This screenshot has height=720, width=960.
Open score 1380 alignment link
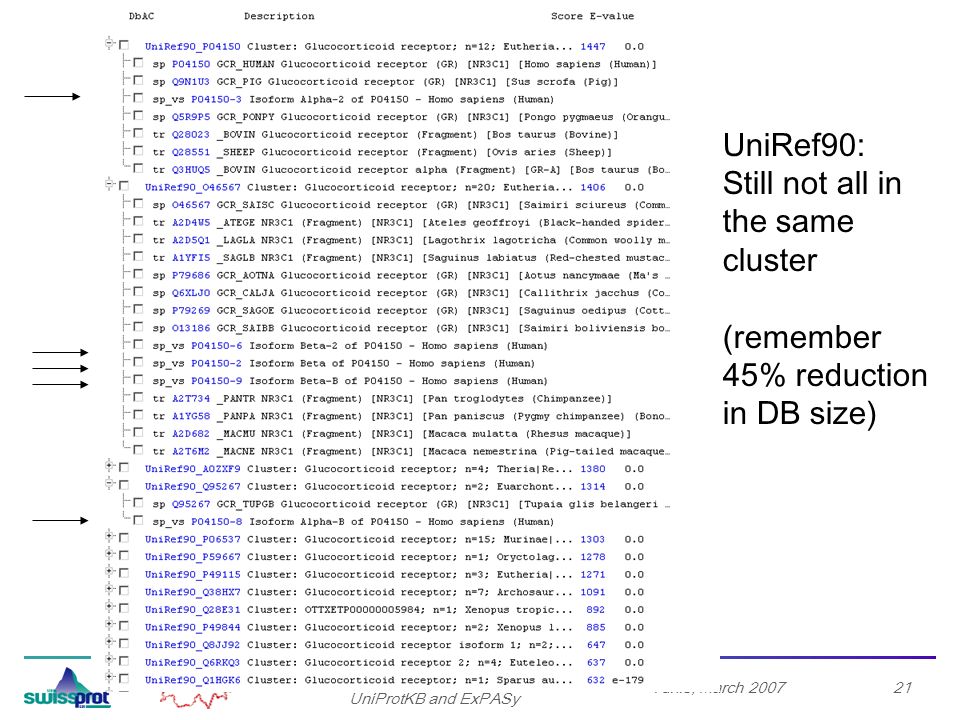pos(593,469)
